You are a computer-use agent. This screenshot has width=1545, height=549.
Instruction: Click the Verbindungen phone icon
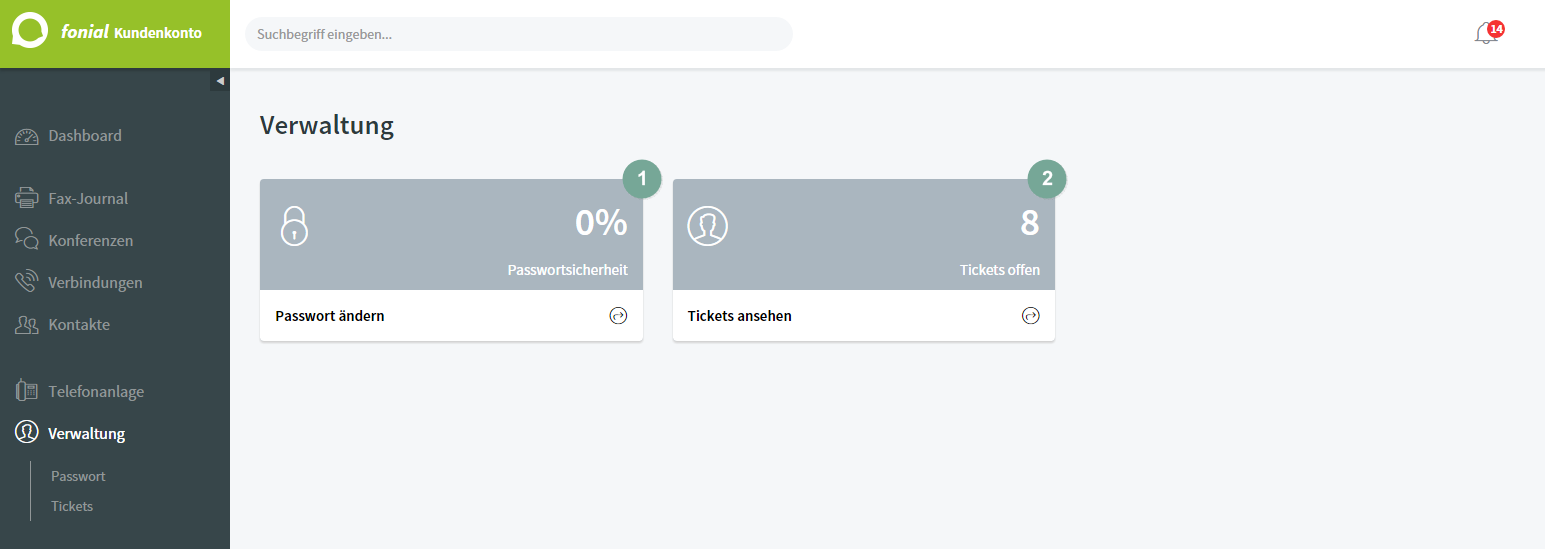point(27,282)
